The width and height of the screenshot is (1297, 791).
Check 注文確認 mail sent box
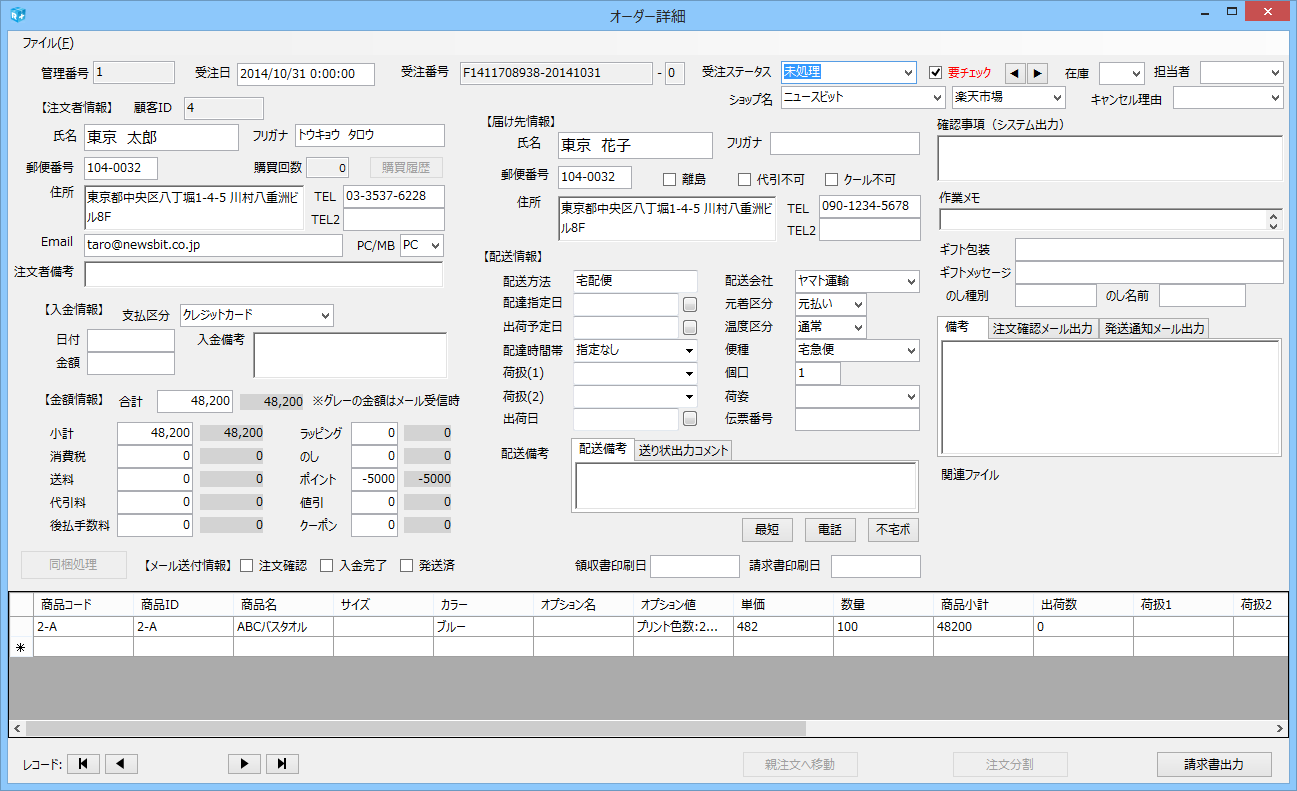[247, 566]
